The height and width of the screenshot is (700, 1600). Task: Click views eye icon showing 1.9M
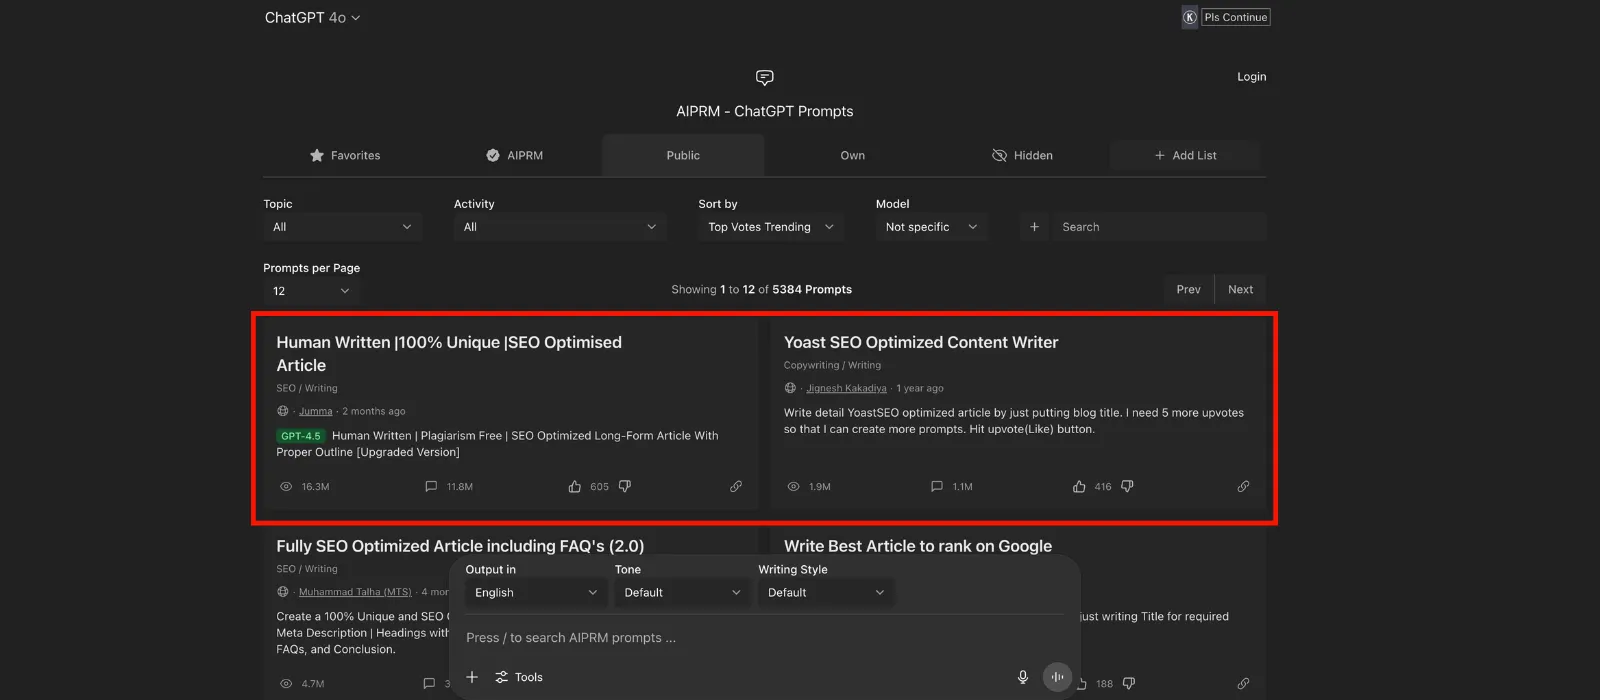(x=794, y=487)
